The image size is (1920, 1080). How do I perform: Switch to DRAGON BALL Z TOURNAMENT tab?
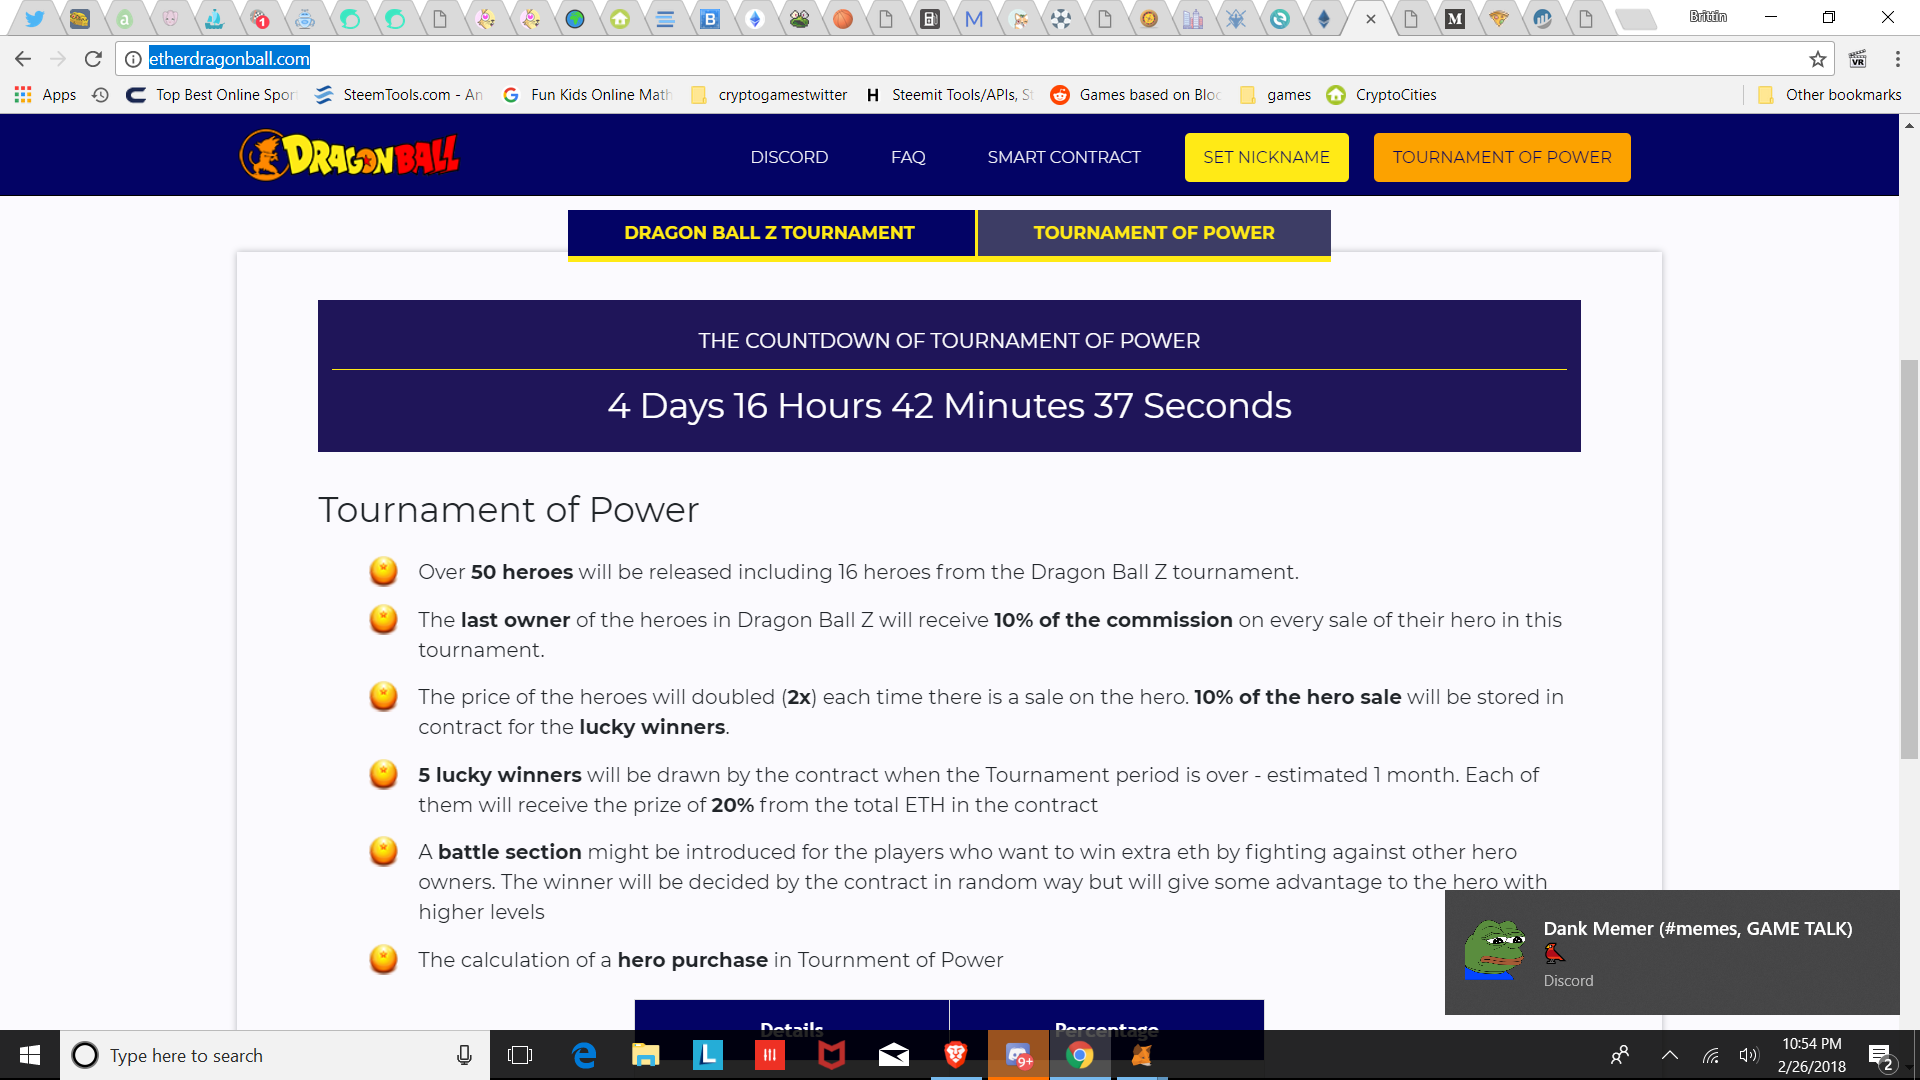(770, 233)
